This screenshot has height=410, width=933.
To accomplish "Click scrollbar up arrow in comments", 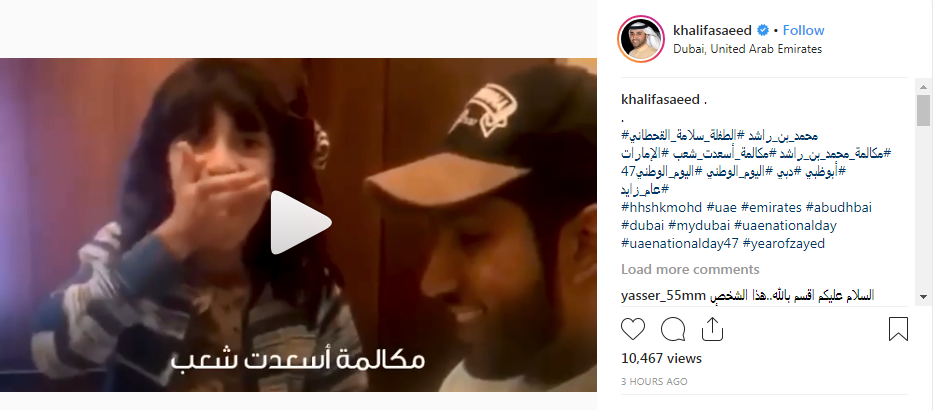I will tap(923, 86).
